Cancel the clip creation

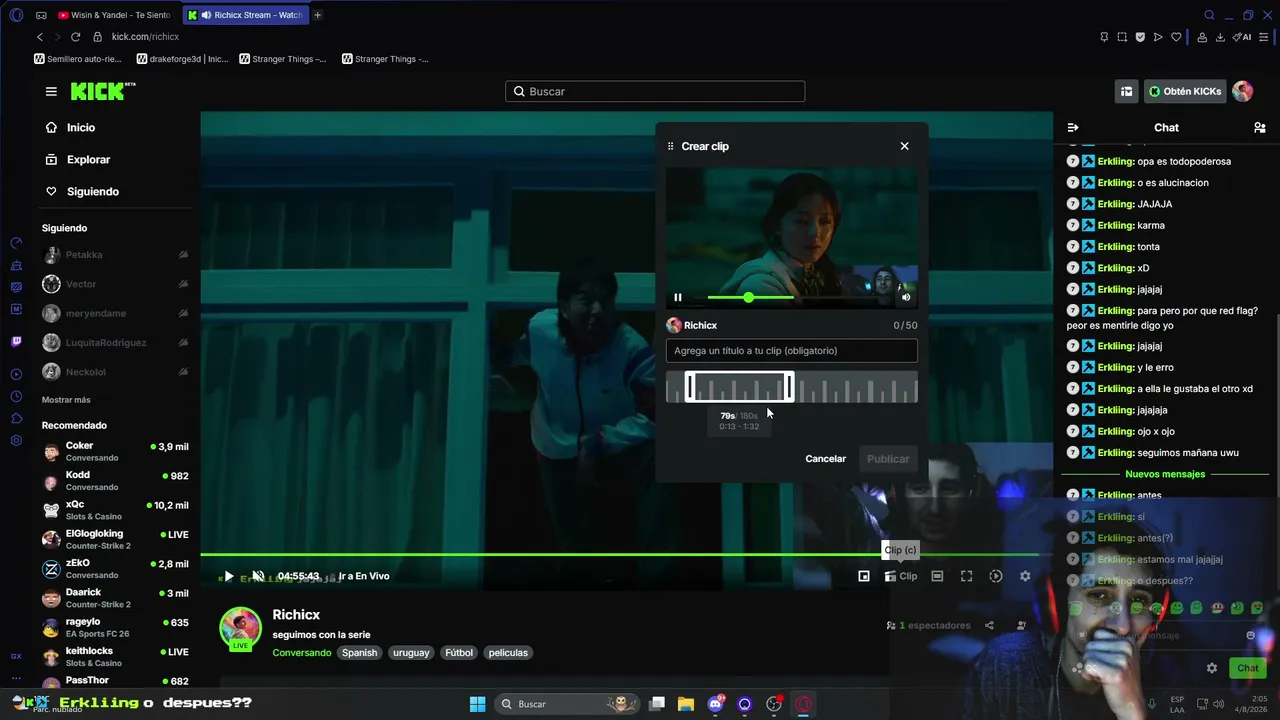(x=825, y=459)
